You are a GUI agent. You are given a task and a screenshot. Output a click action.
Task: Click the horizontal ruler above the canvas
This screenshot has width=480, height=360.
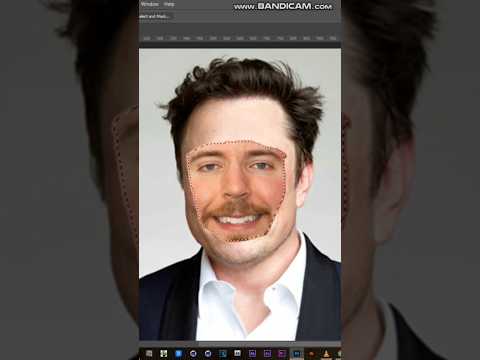tap(240, 38)
